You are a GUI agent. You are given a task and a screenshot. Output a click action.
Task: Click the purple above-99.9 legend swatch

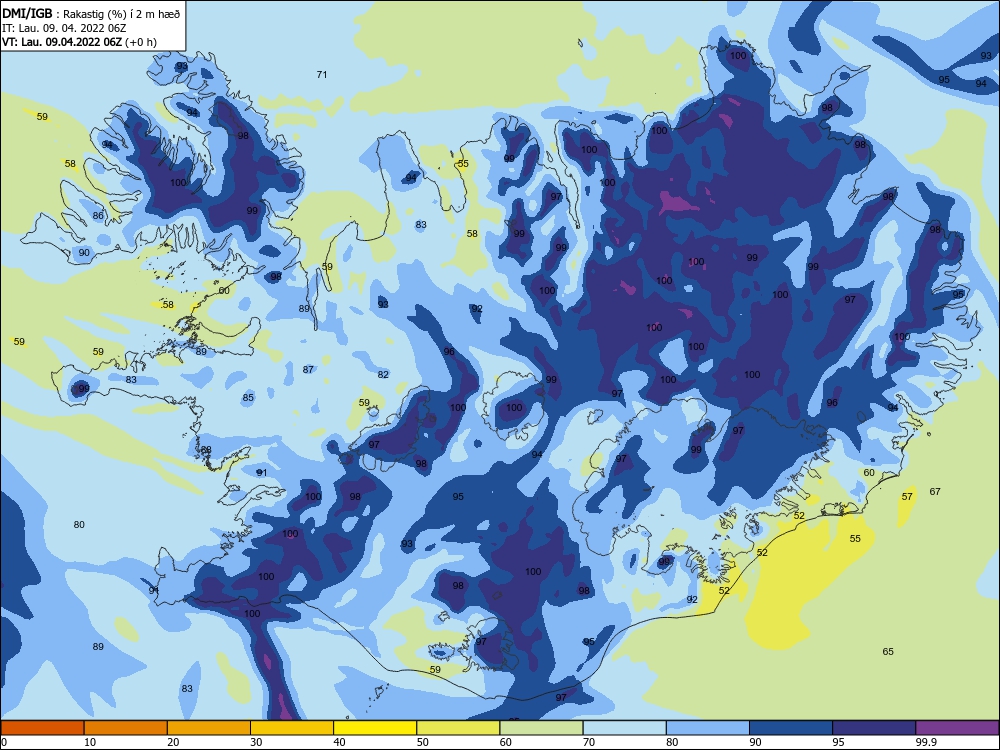click(957, 728)
